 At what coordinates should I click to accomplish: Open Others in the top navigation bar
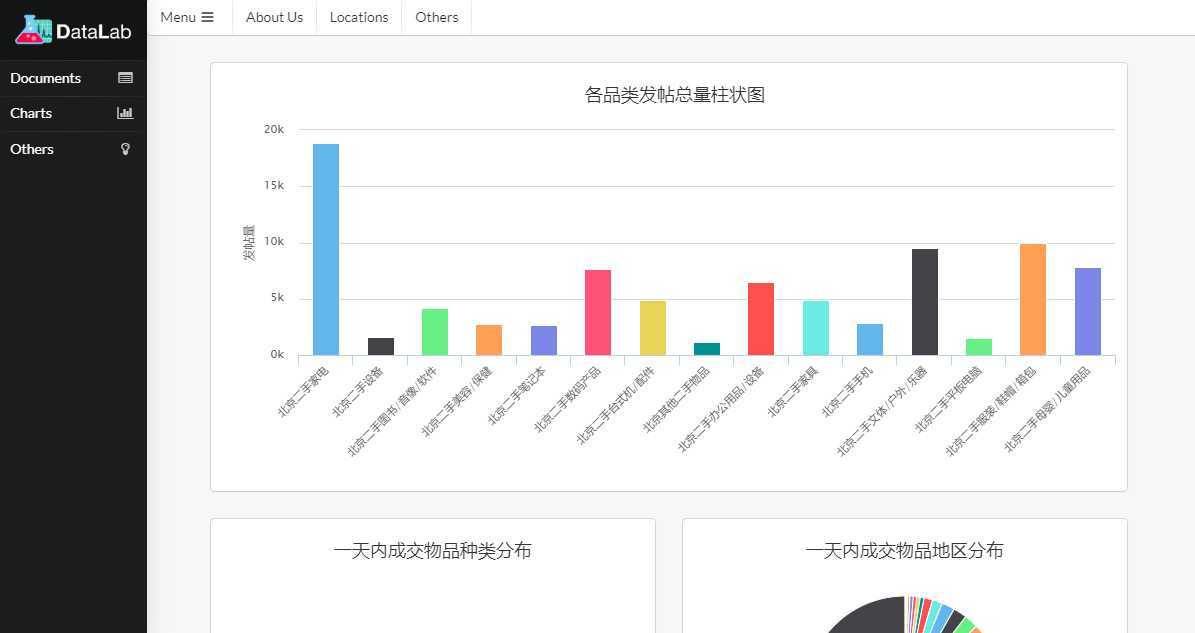[437, 17]
